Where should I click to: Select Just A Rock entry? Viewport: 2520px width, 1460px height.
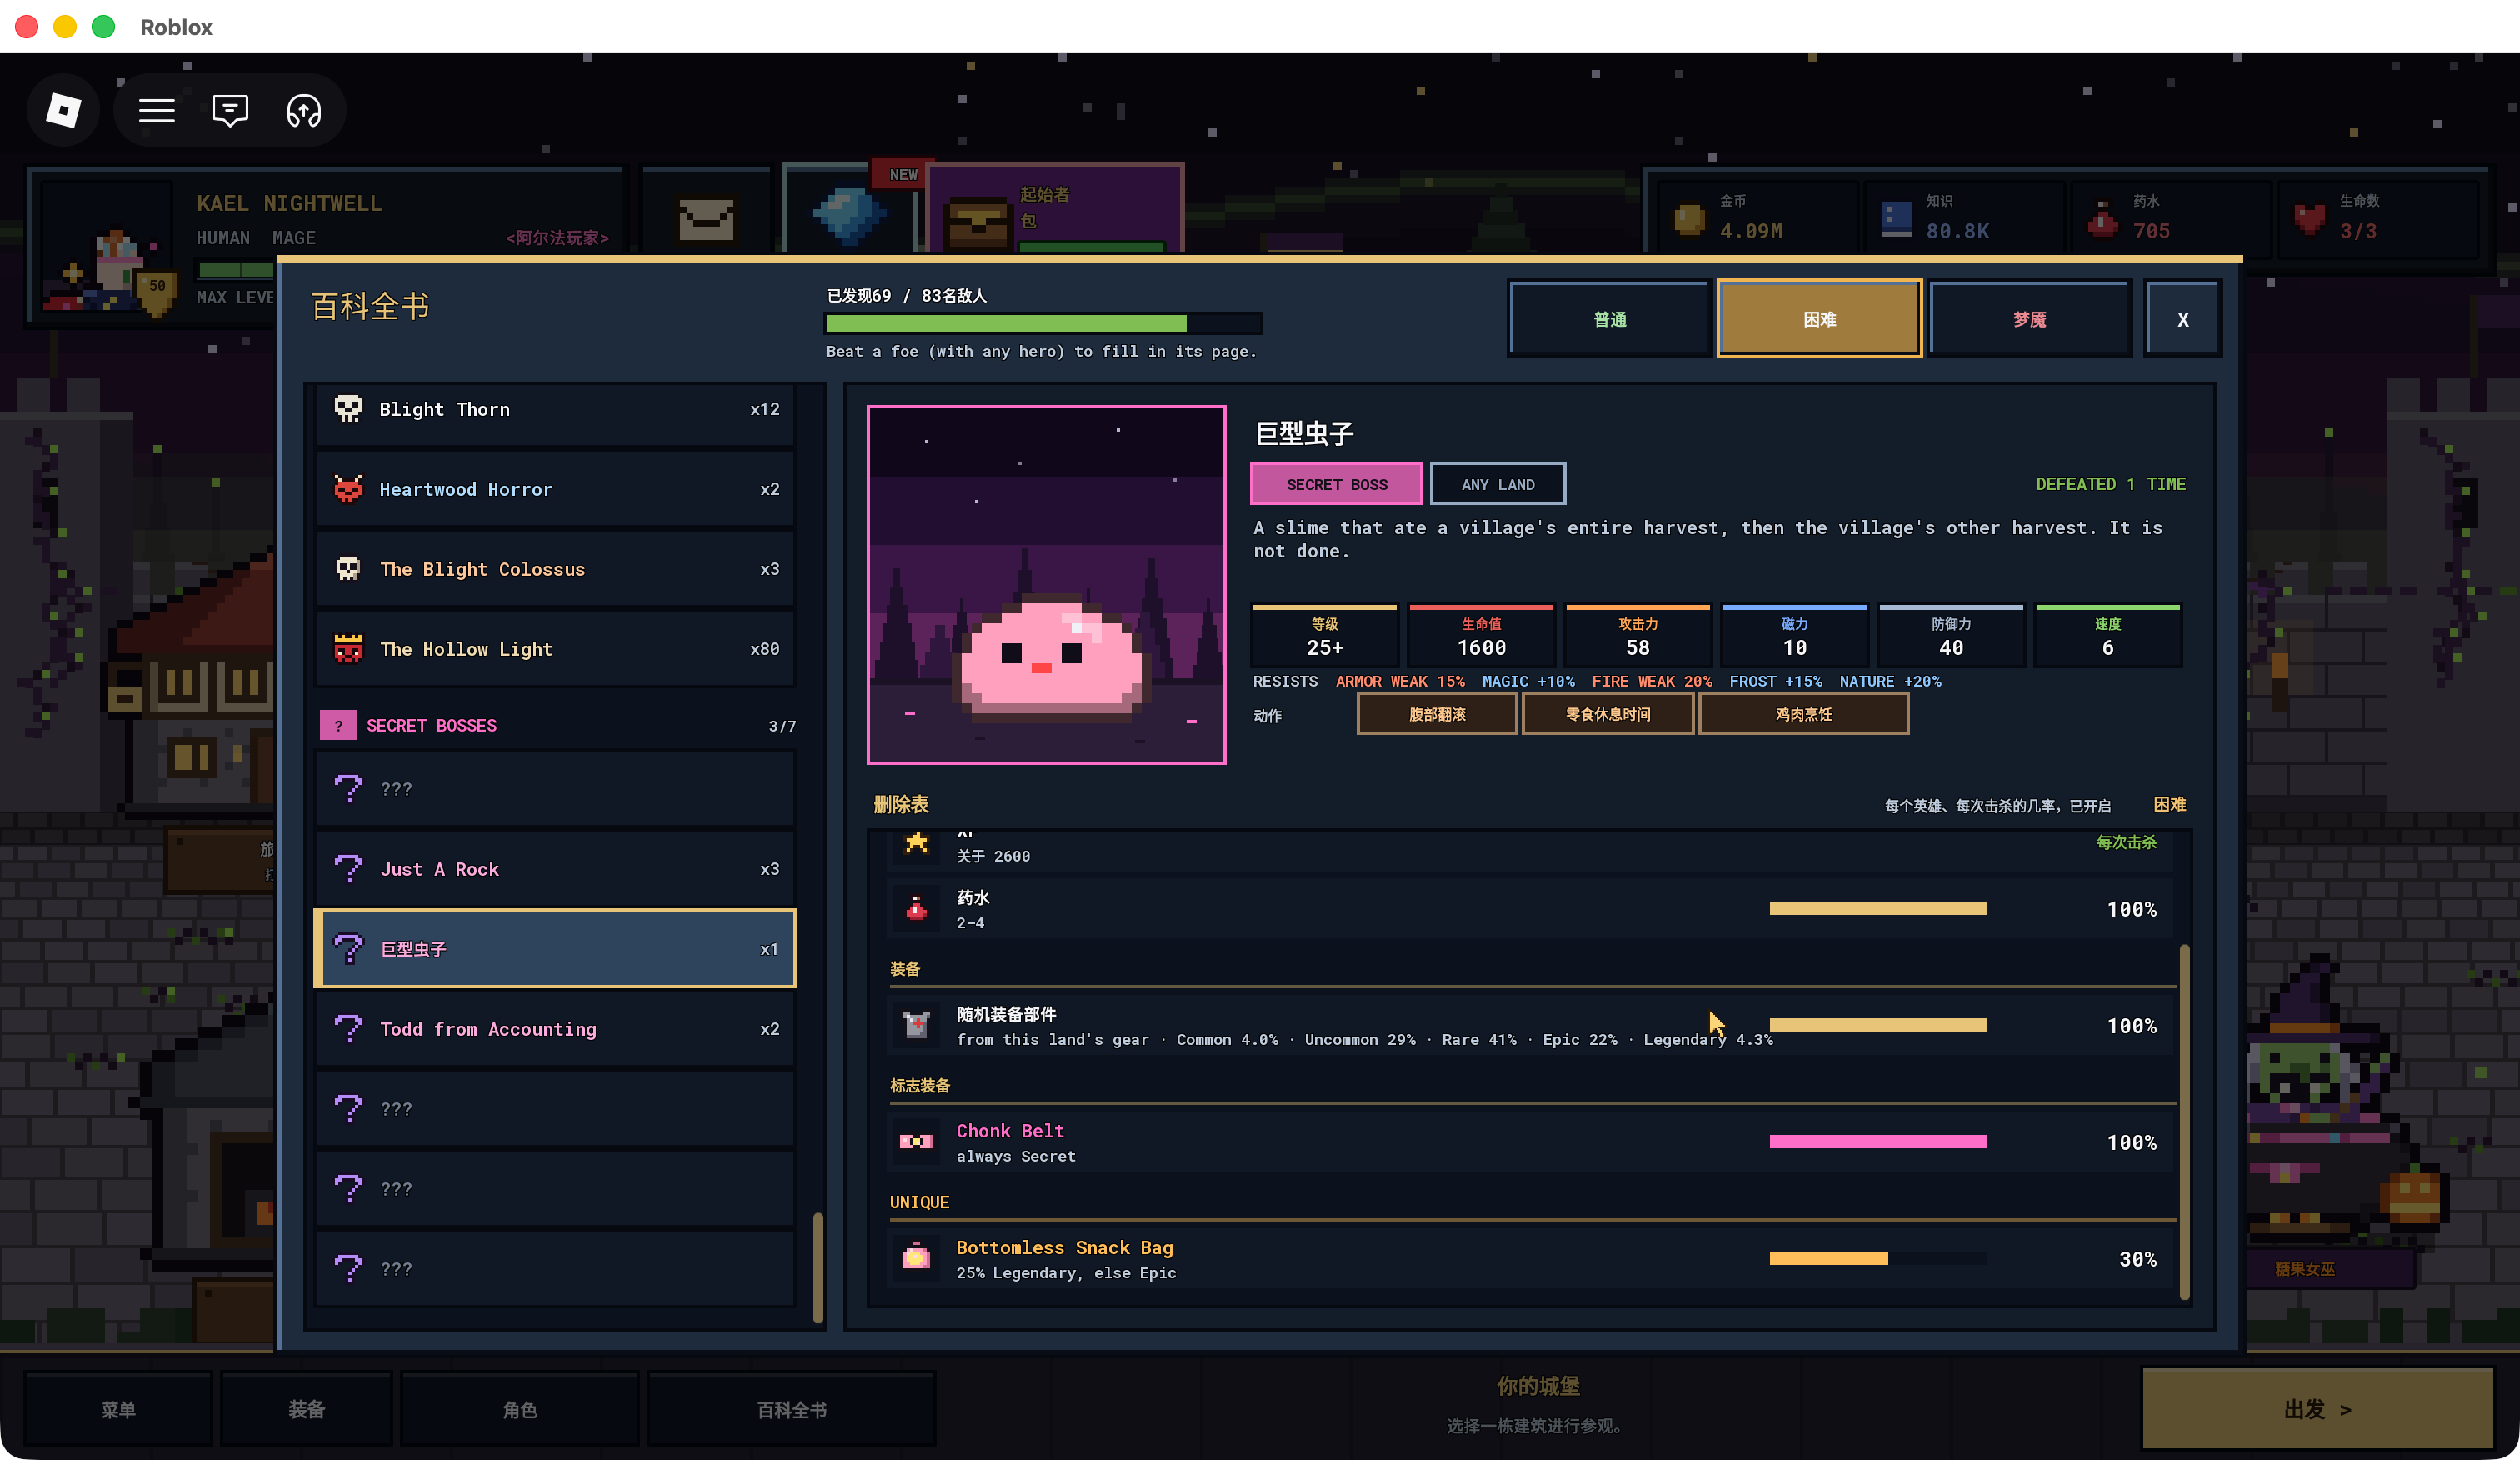555,868
